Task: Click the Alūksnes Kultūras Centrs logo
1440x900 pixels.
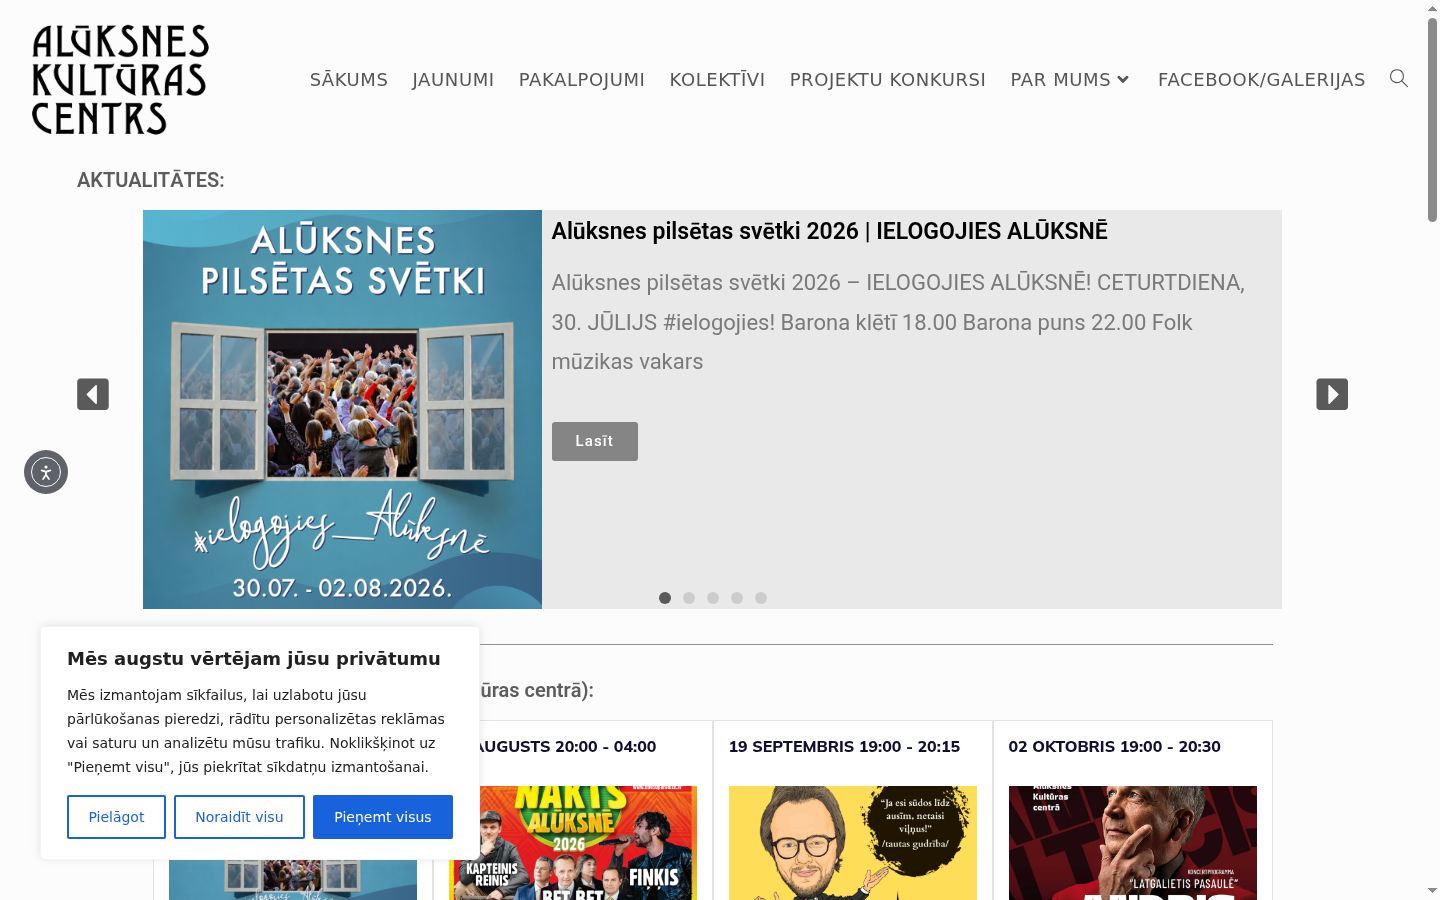Action: [x=120, y=79]
